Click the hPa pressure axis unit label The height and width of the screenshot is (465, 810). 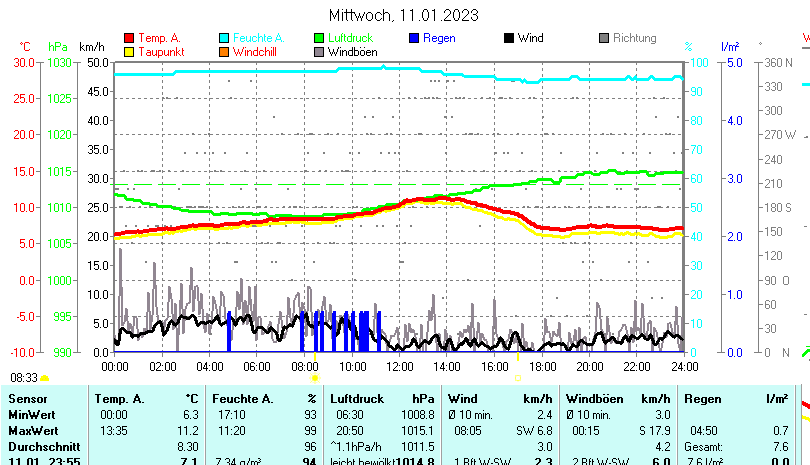59,46
